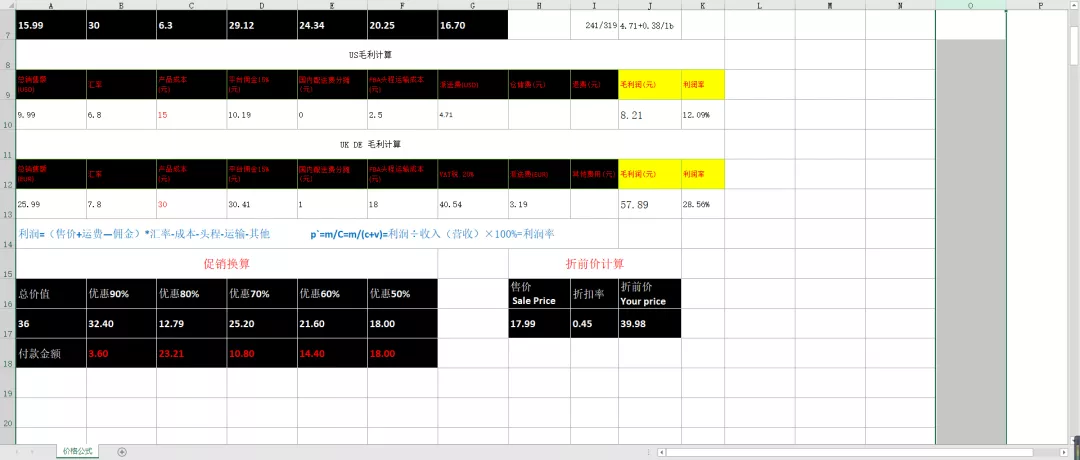Select the profit rate cell 28.56%
This screenshot has height=460, width=1080.
[703, 204]
